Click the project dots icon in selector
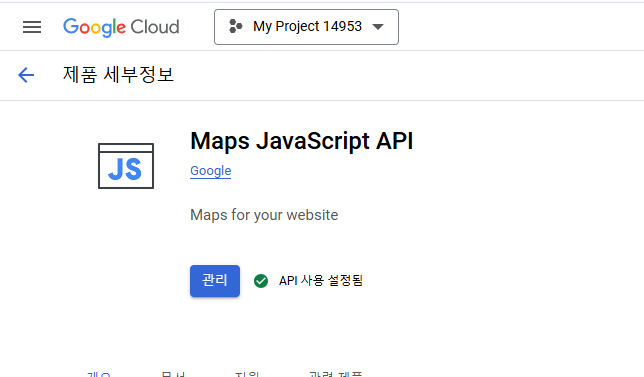Image resolution: width=644 pixels, height=377 pixels. 235,26
